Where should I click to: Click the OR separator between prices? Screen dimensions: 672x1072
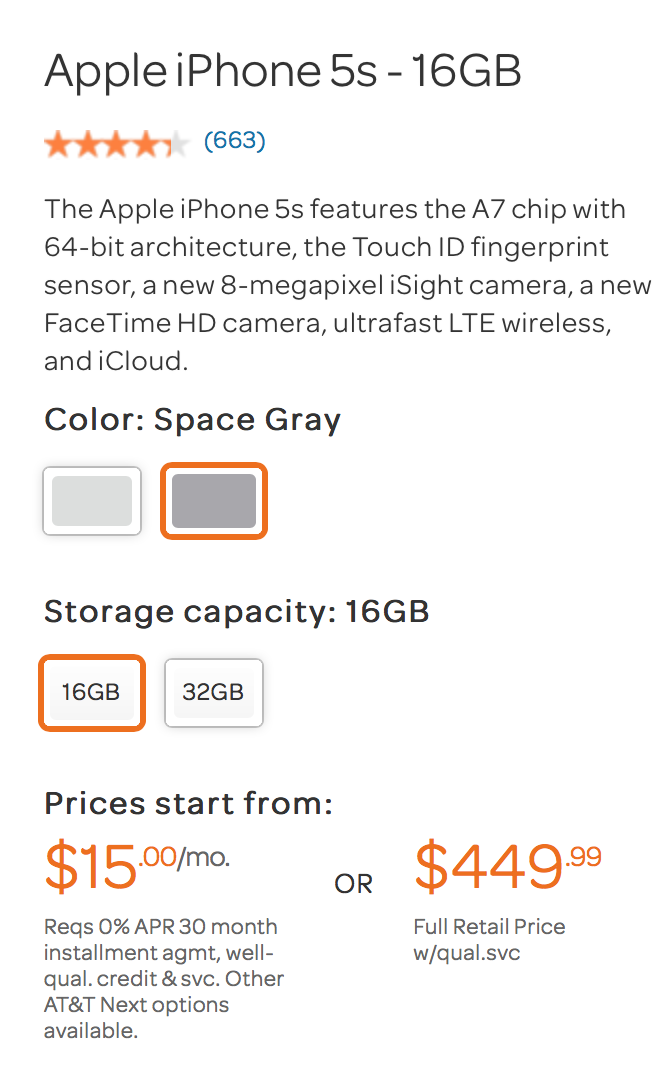point(353,884)
